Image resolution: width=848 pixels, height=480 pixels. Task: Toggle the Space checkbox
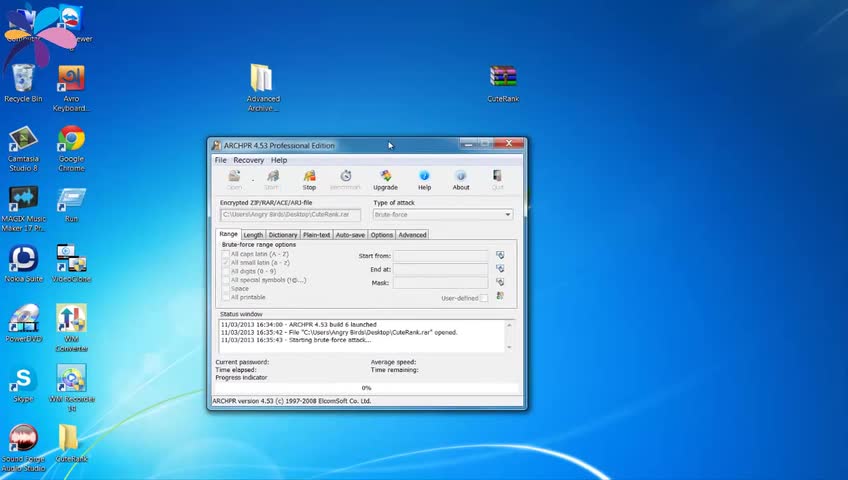tap(226, 288)
